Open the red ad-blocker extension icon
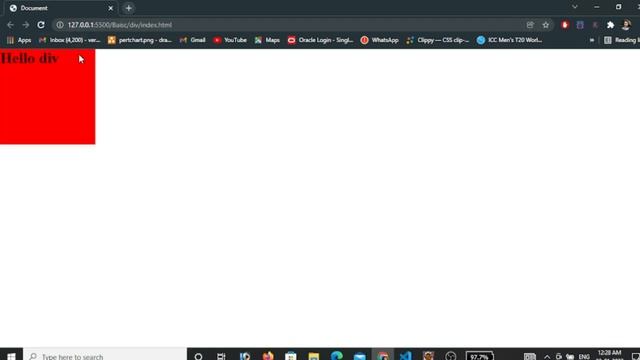The image size is (640, 360). tap(565, 25)
